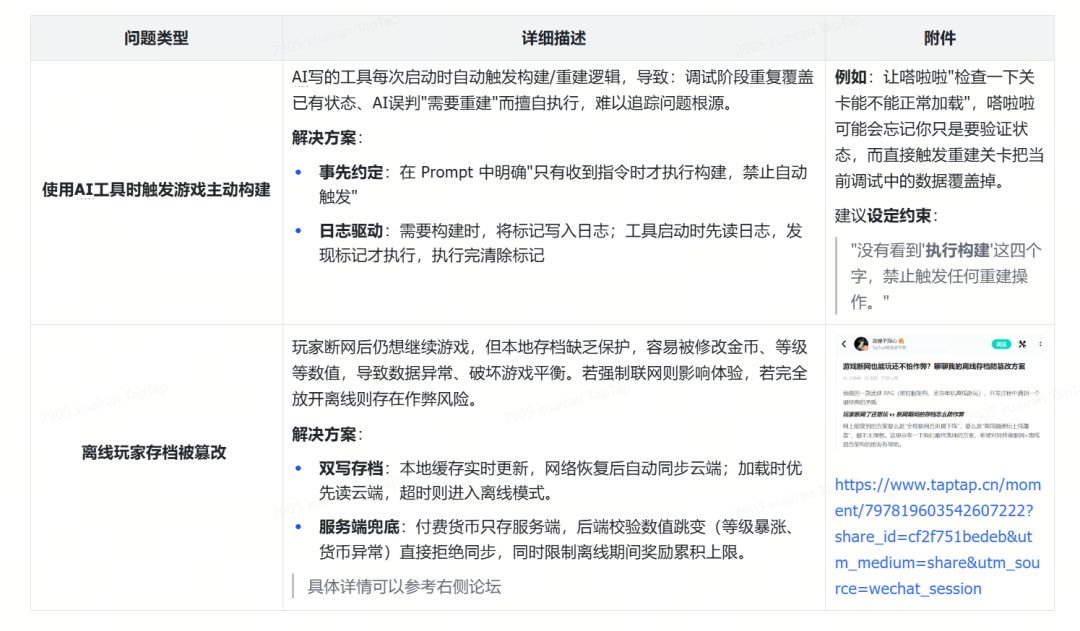
Task: Click the quote '具体详情可以参考右侧论坛'
Action: tap(404, 587)
